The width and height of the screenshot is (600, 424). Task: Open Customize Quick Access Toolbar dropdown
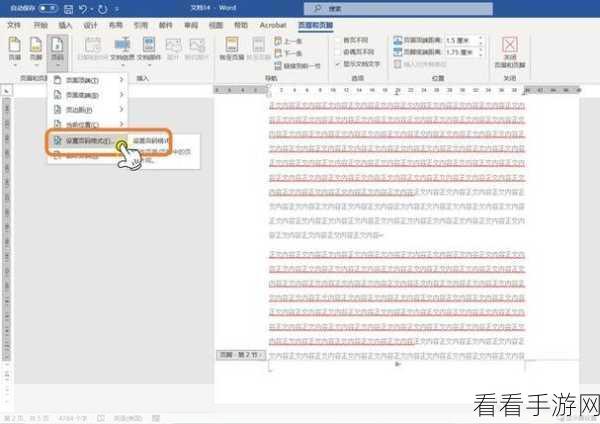[x=117, y=8]
